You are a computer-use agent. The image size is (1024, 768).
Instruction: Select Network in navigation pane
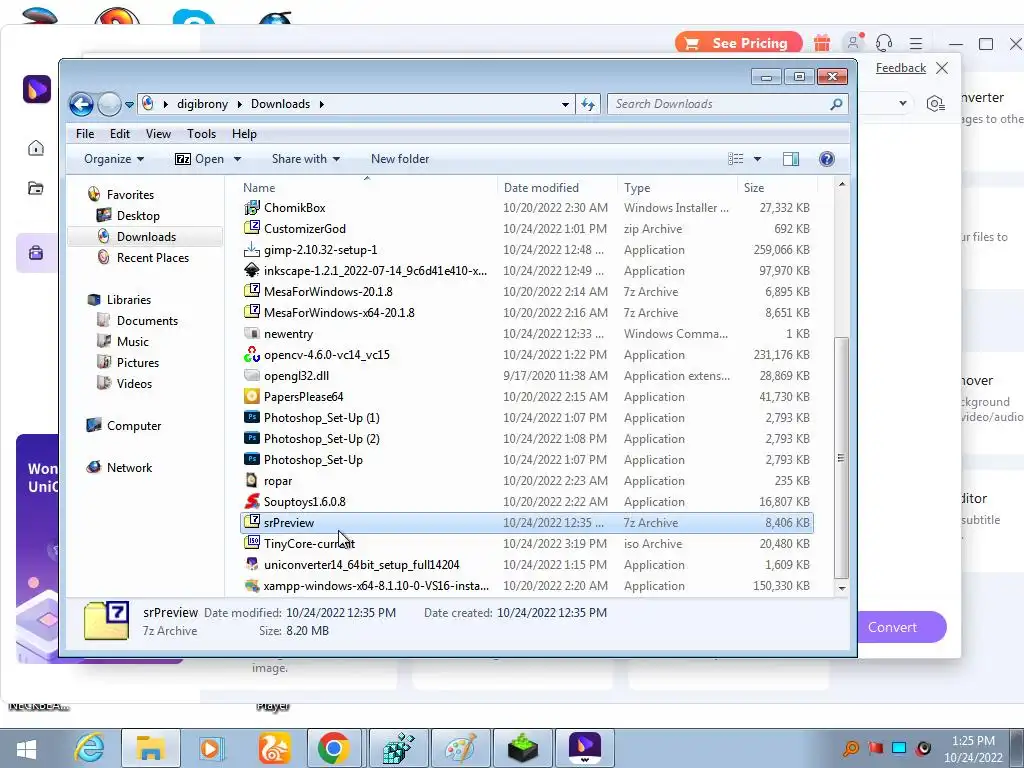129,468
